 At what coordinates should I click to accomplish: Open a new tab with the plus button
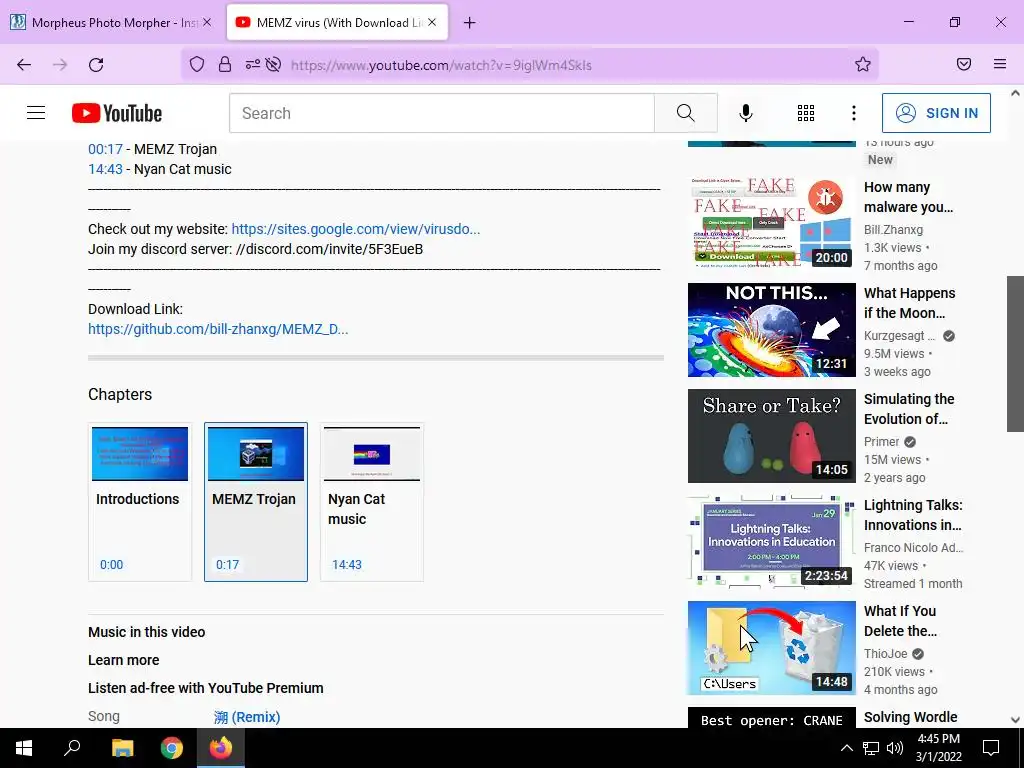click(470, 23)
